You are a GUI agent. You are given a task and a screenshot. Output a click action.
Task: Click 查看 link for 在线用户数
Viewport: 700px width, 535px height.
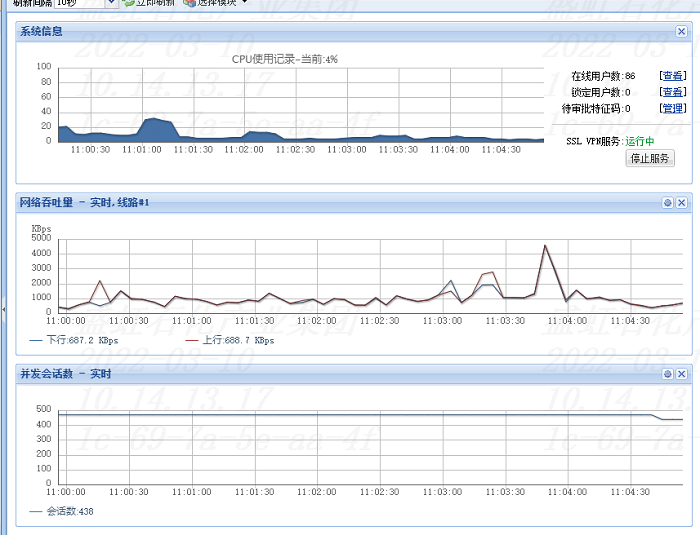point(672,76)
